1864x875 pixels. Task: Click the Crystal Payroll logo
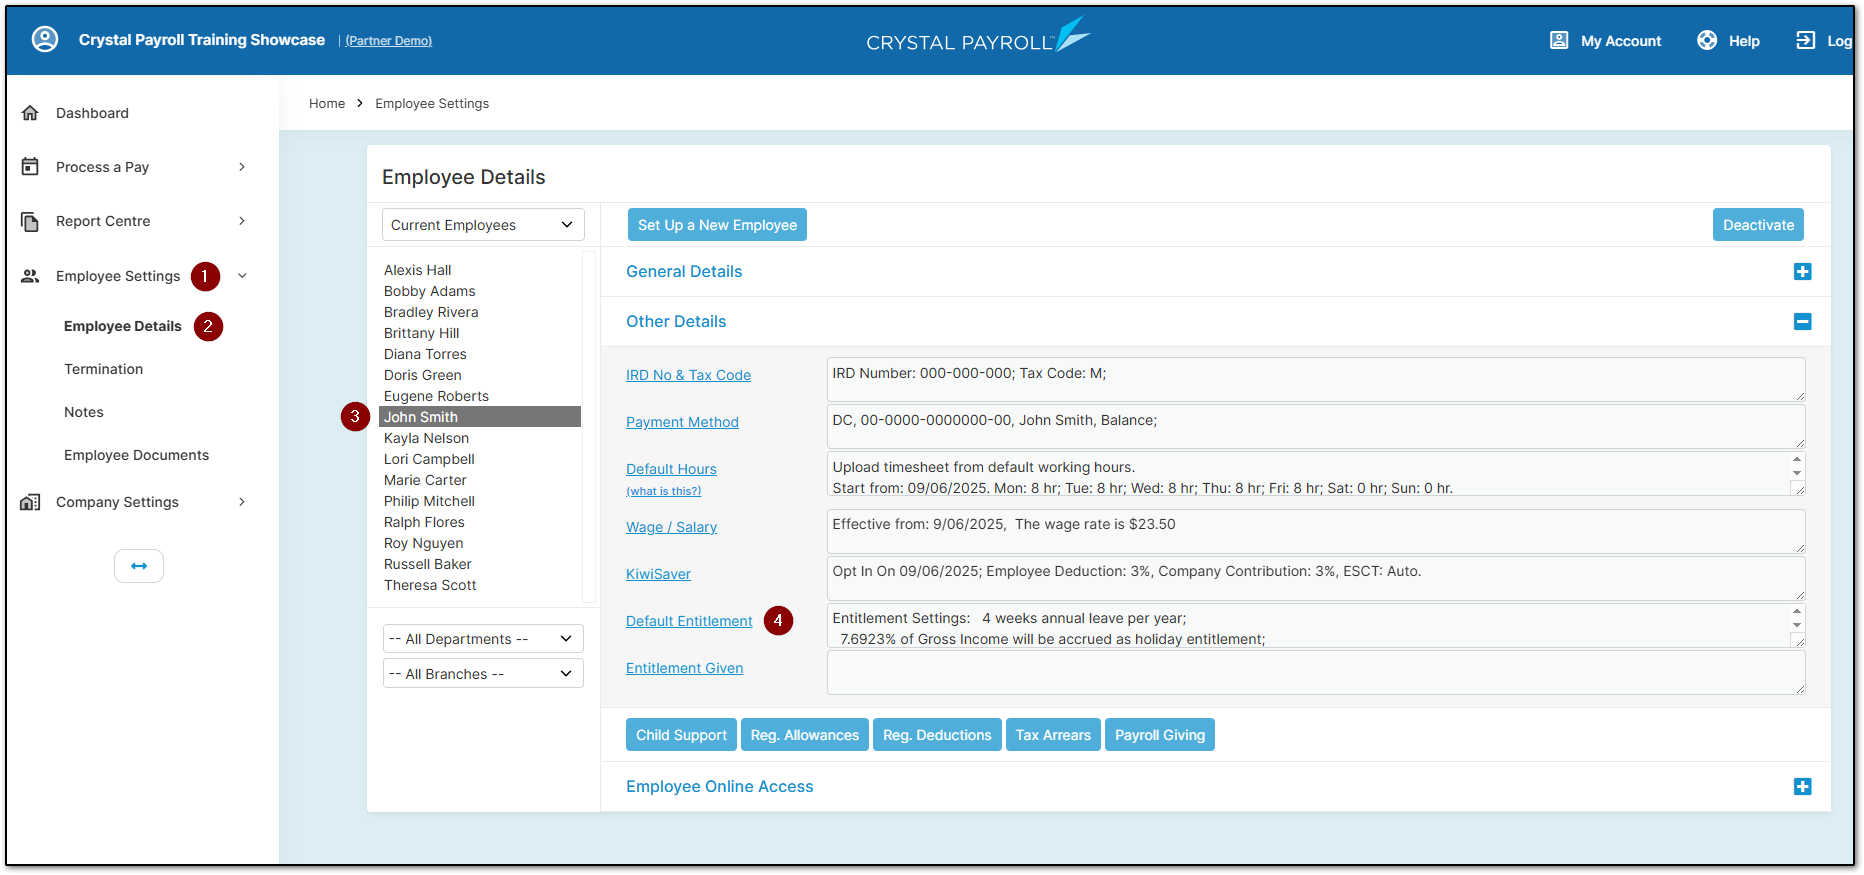coord(977,36)
